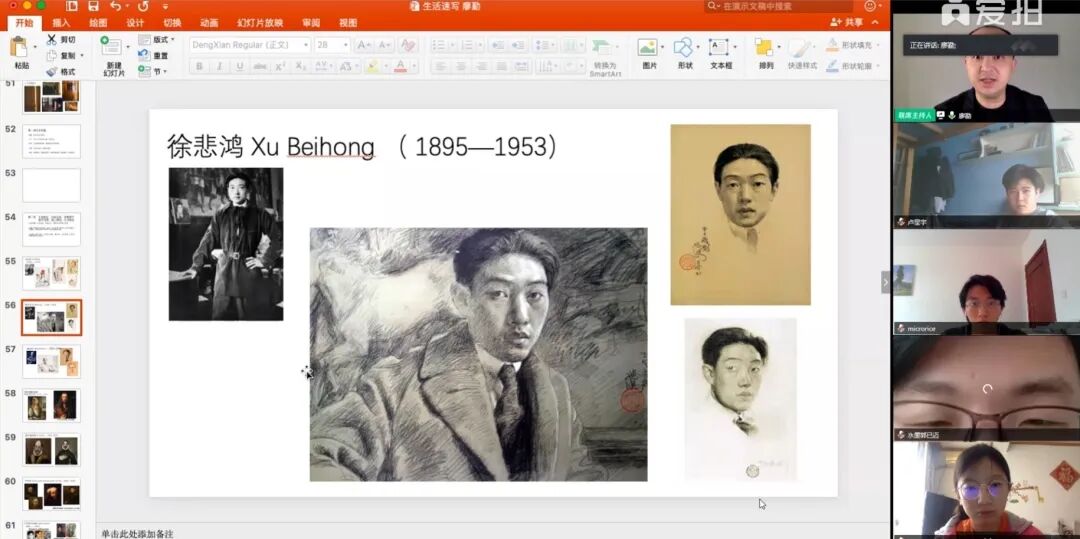Viewport: 1080px width, 539px height.
Task: Toggle left text alignment
Action: (441, 66)
